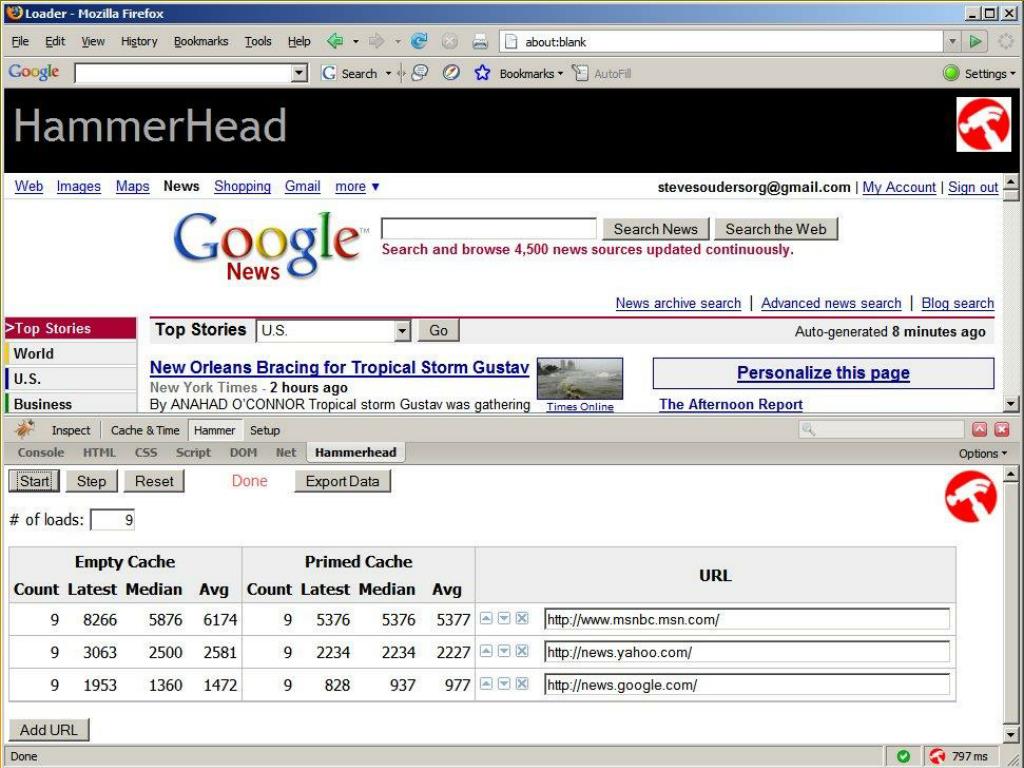Click the Search News button
This screenshot has height=768, width=1024.
[x=656, y=229]
